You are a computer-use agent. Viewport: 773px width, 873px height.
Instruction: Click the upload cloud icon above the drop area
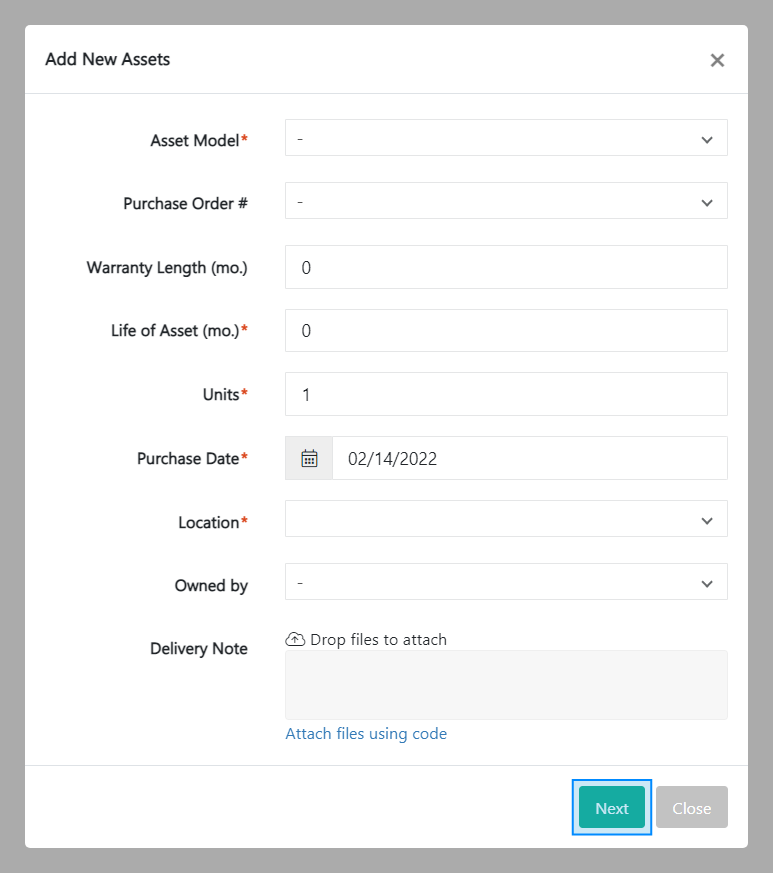click(295, 638)
